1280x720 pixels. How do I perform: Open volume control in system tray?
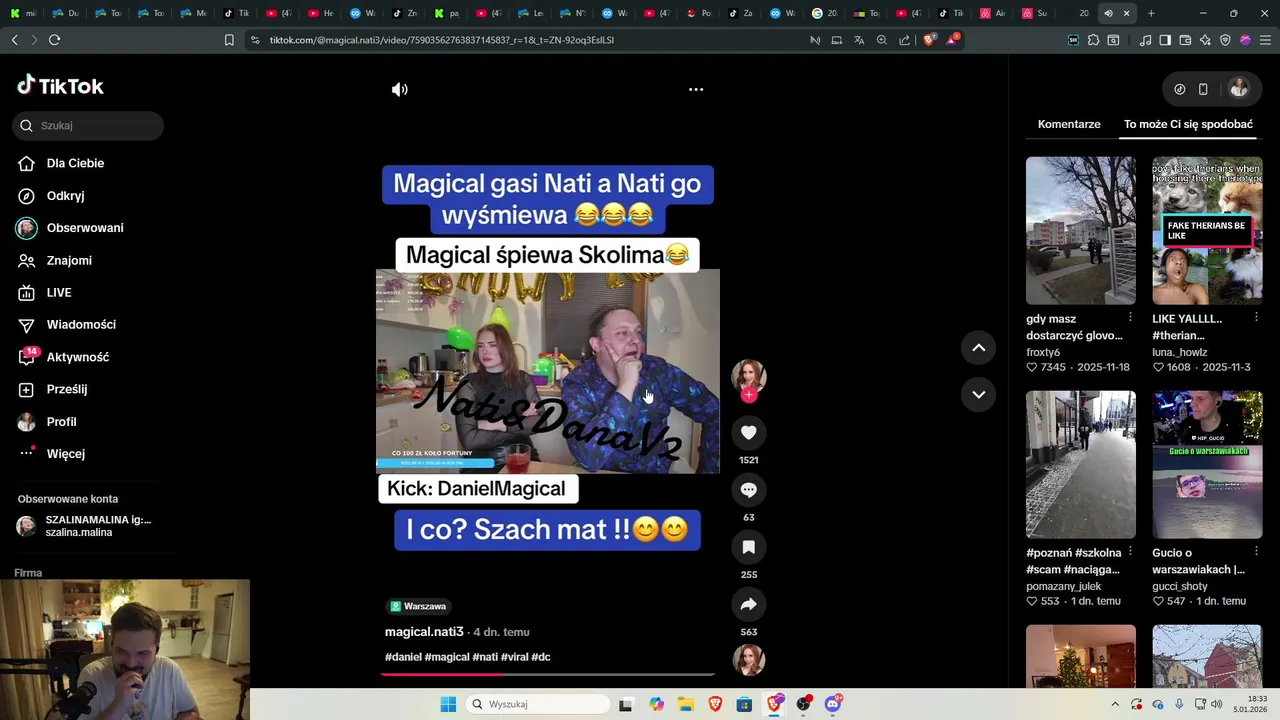coord(1217,704)
